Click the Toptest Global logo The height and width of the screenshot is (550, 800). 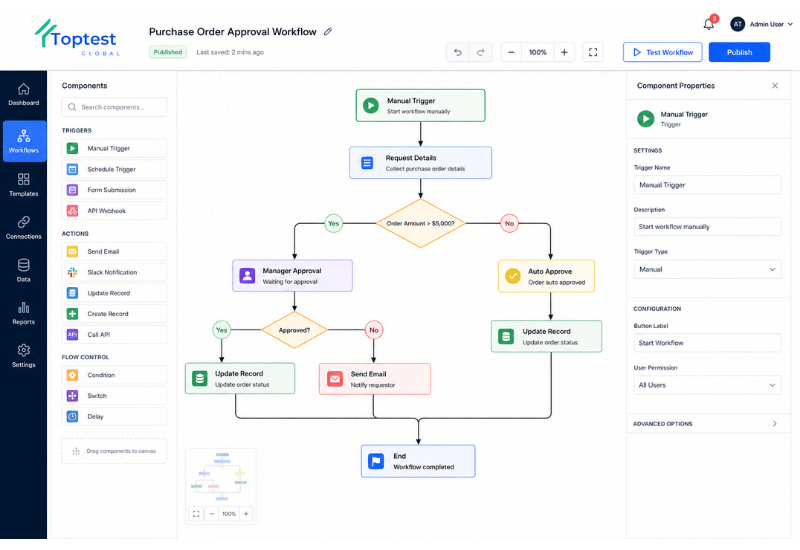77,37
